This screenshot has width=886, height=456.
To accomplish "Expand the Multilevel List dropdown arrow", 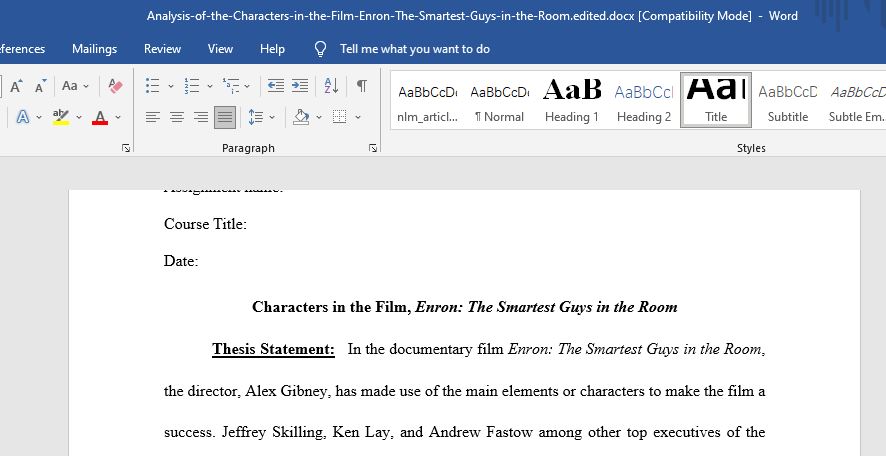I will 247,86.
